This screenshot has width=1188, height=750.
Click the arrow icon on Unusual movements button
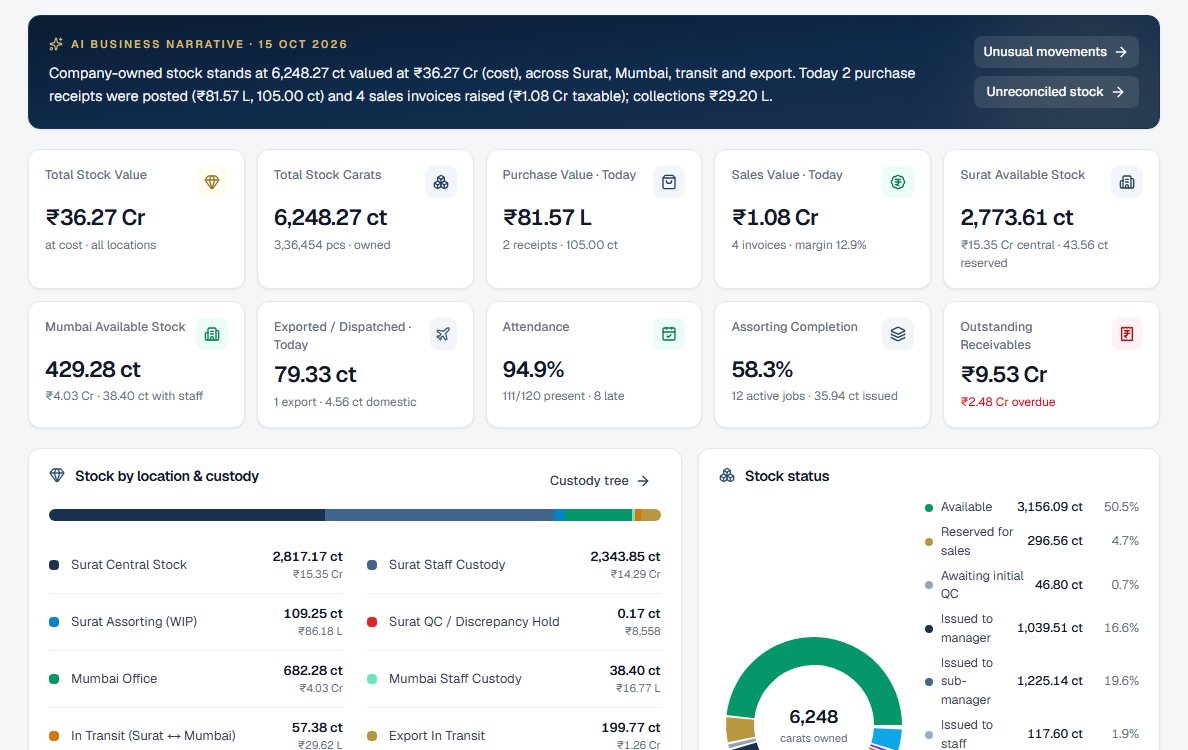[1121, 52]
